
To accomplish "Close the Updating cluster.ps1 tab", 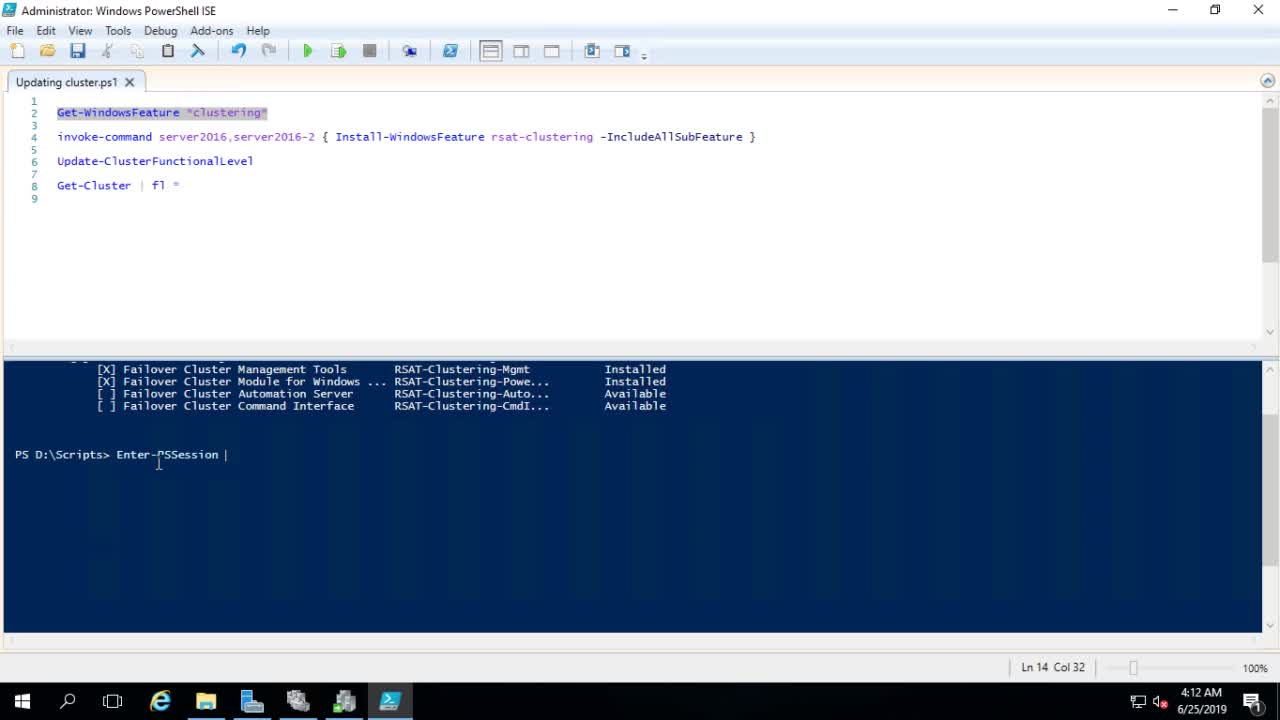I will tap(129, 82).
